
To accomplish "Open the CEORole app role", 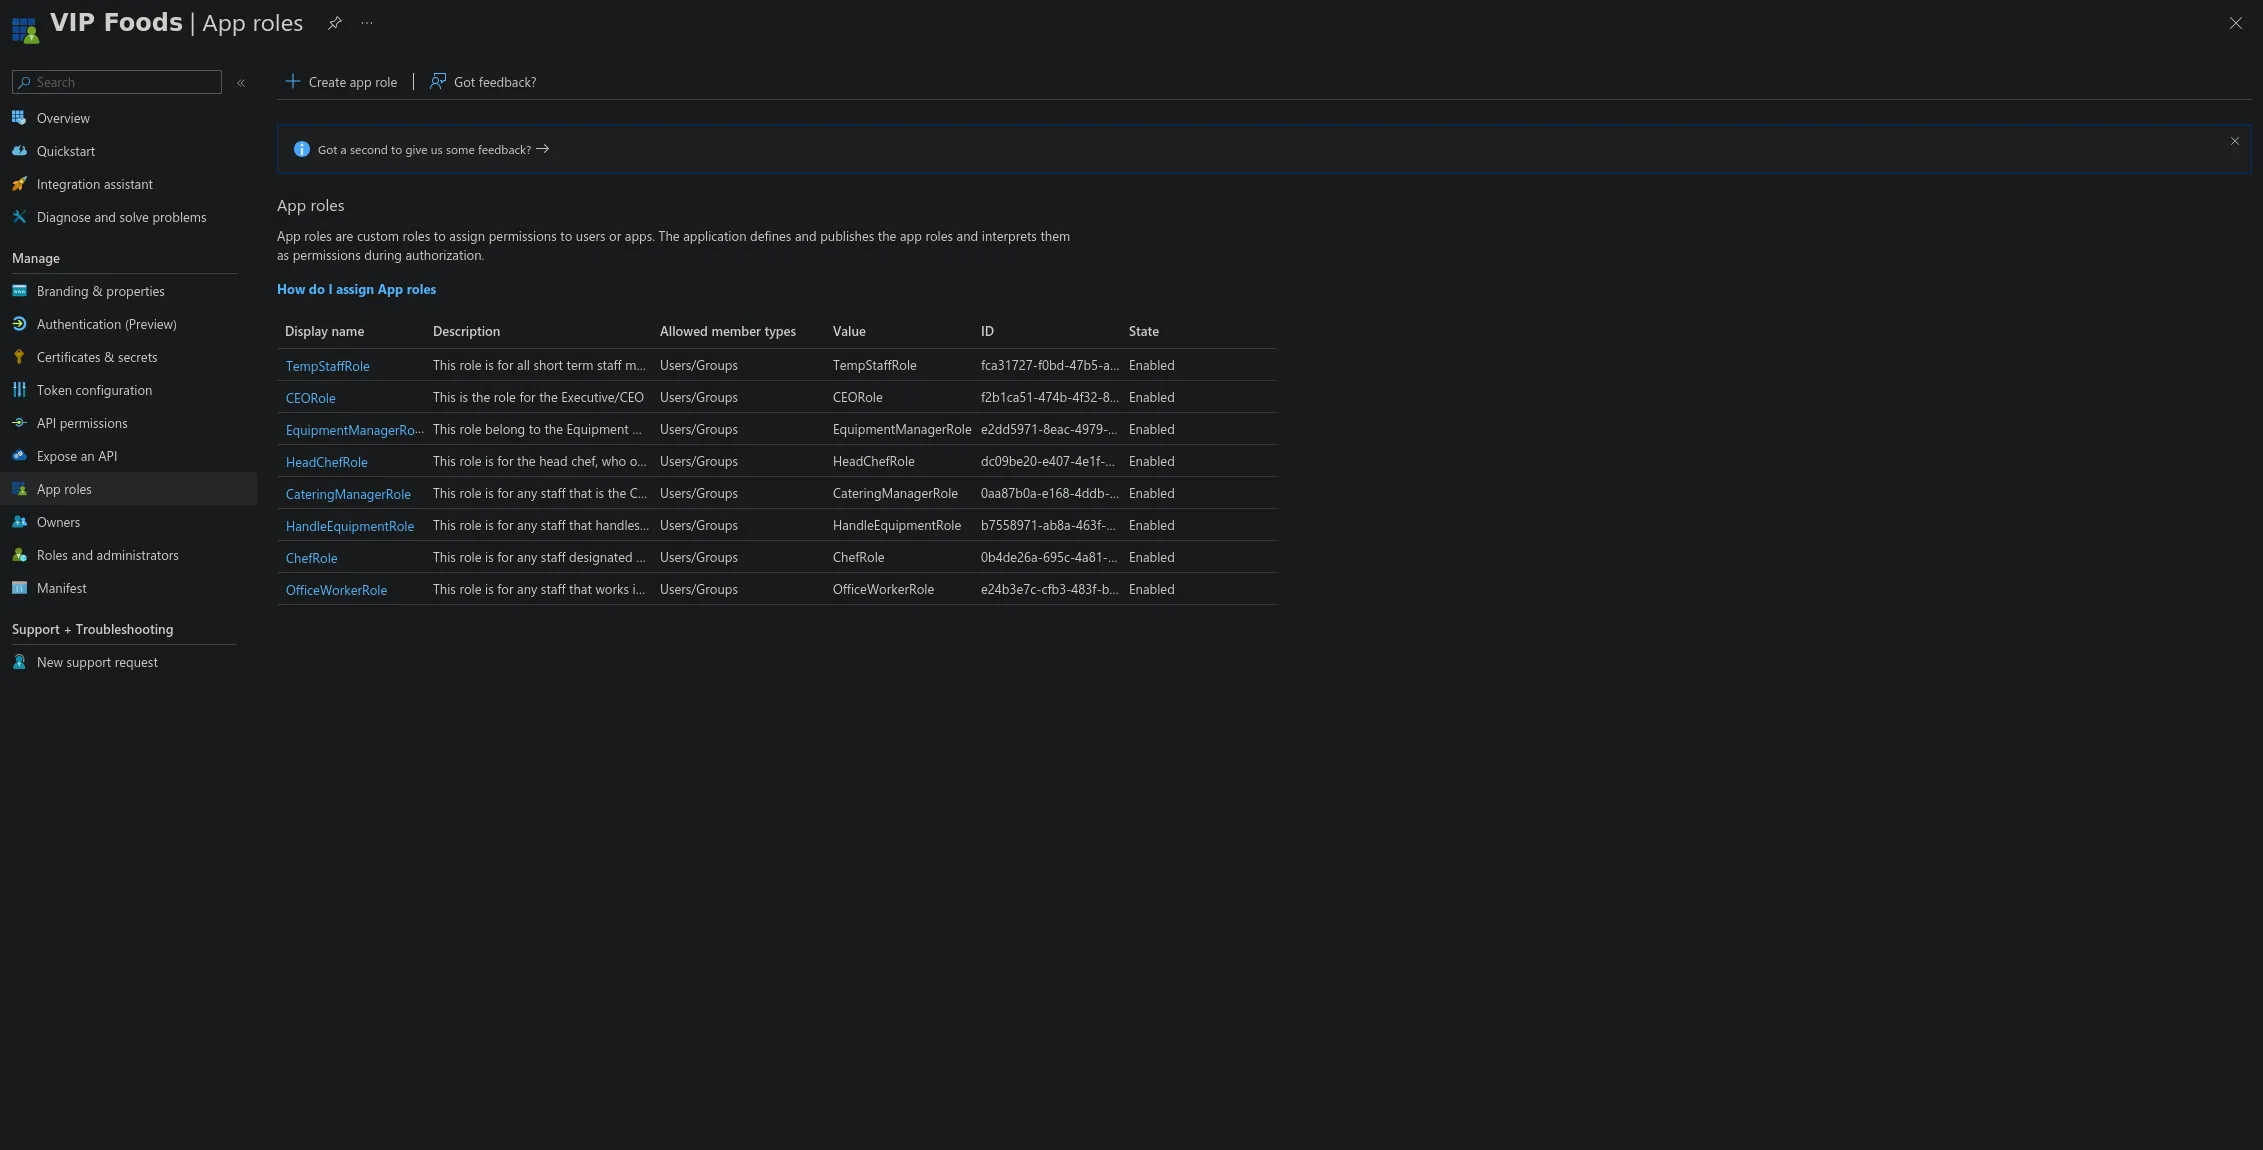I will click(x=311, y=398).
